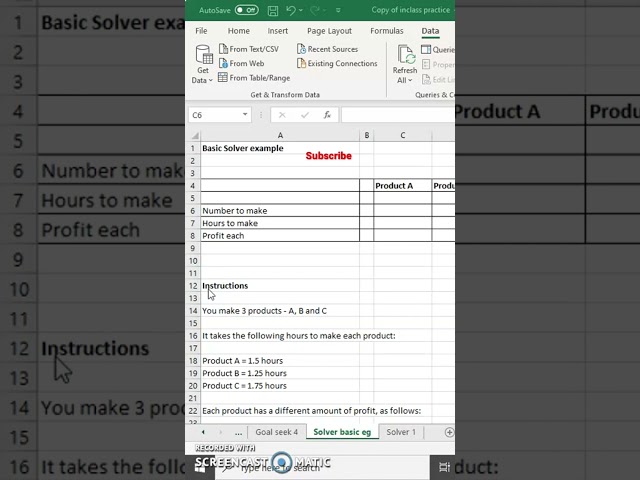Click the Get Data database icon
The height and width of the screenshot is (480, 640).
(203, 55)
